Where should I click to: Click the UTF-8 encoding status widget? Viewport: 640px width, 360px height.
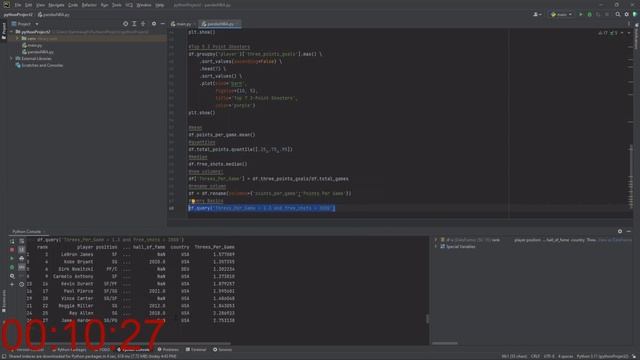pos(549,357)
